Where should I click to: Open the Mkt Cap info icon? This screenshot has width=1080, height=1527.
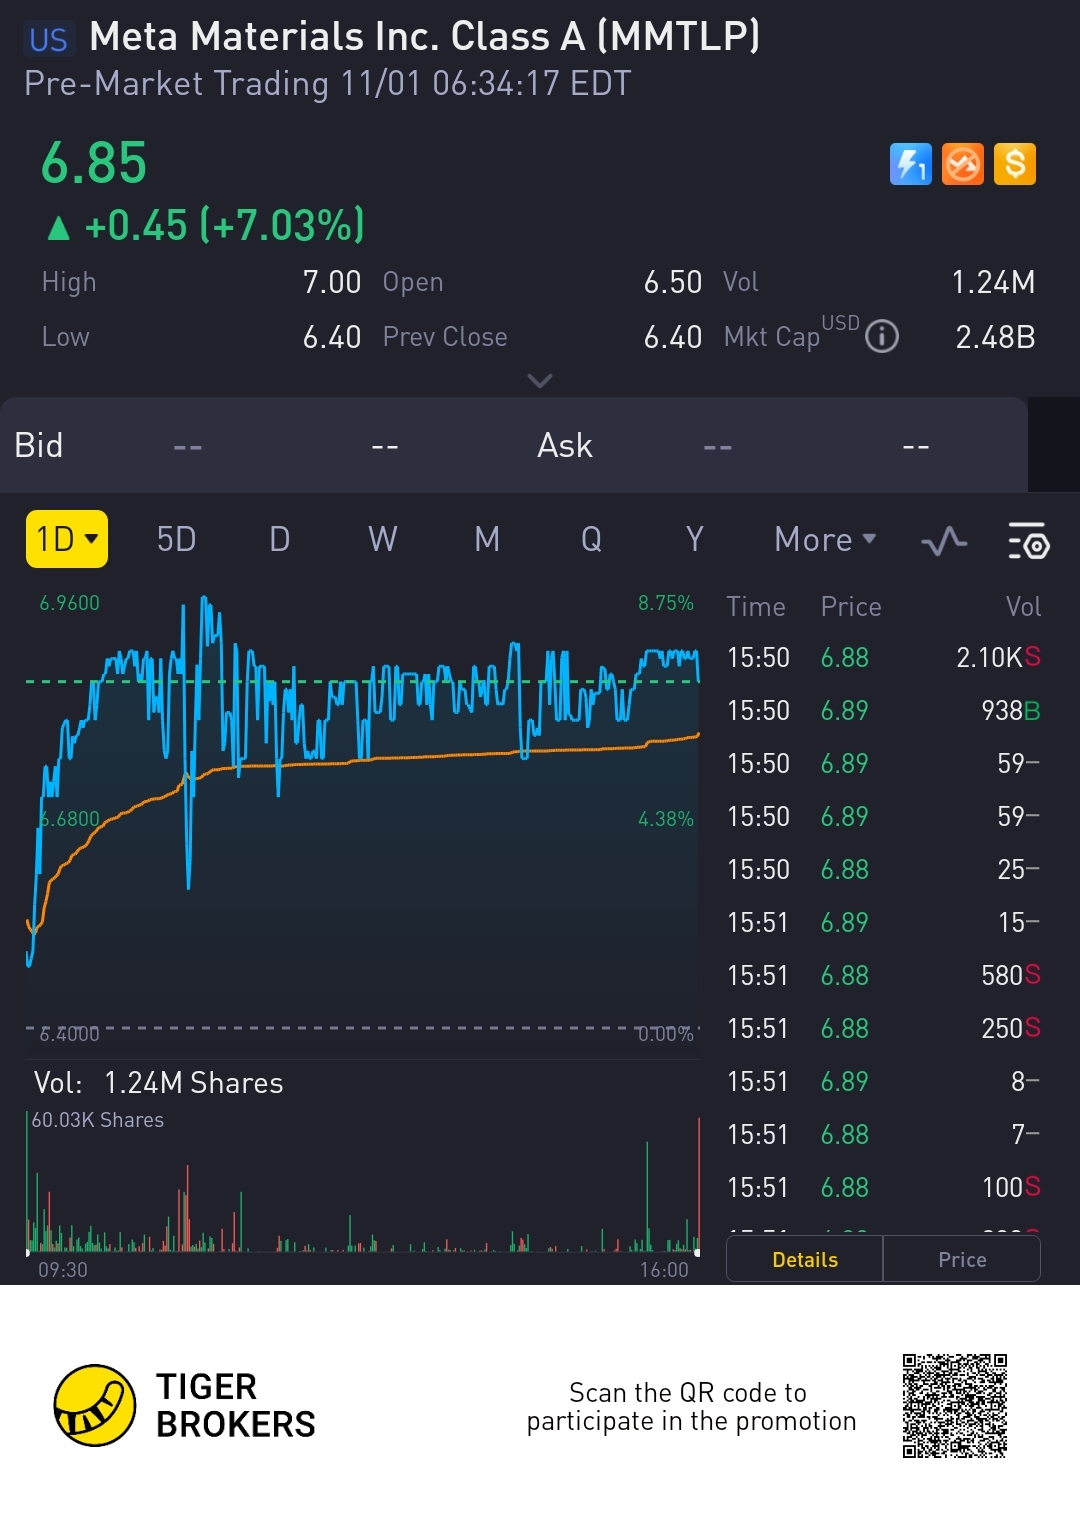(x=882, y=337)
